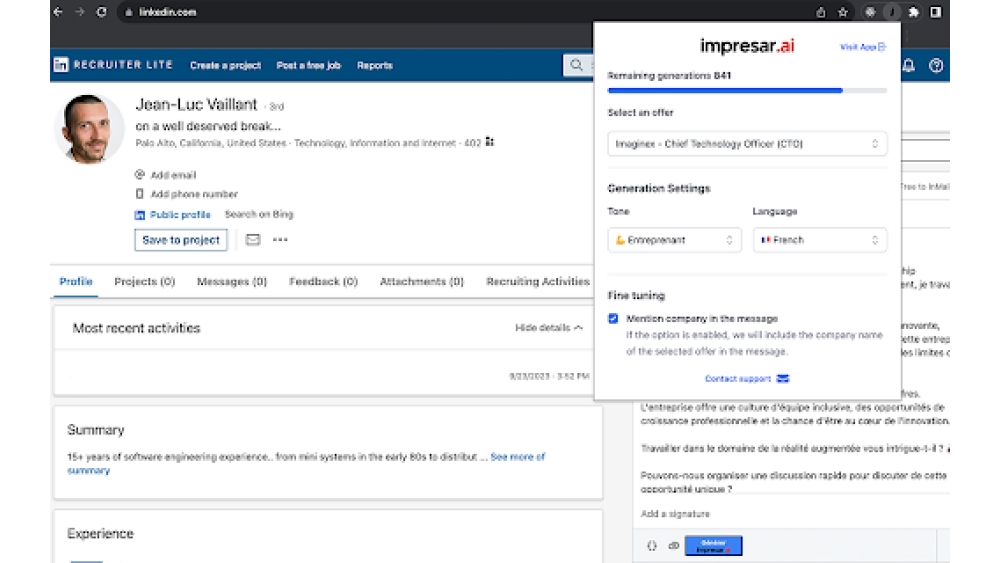Collapse activities with Hide details
Image resolution: width=1000 pixels, height=563 pixels.
[548, 328]
